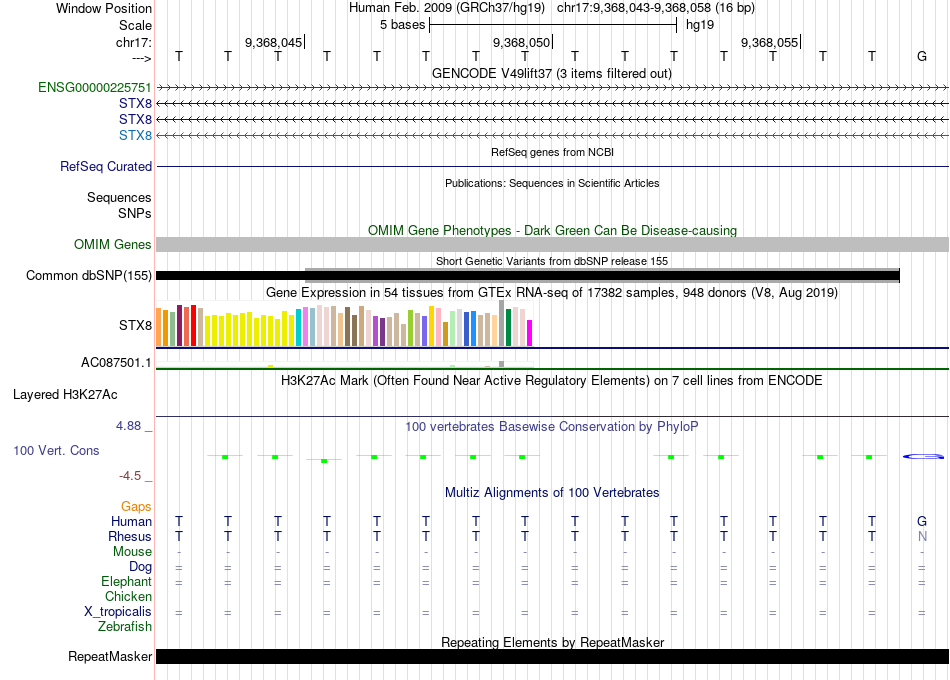Click the 4.88 conservation scale value

[128, 426]
